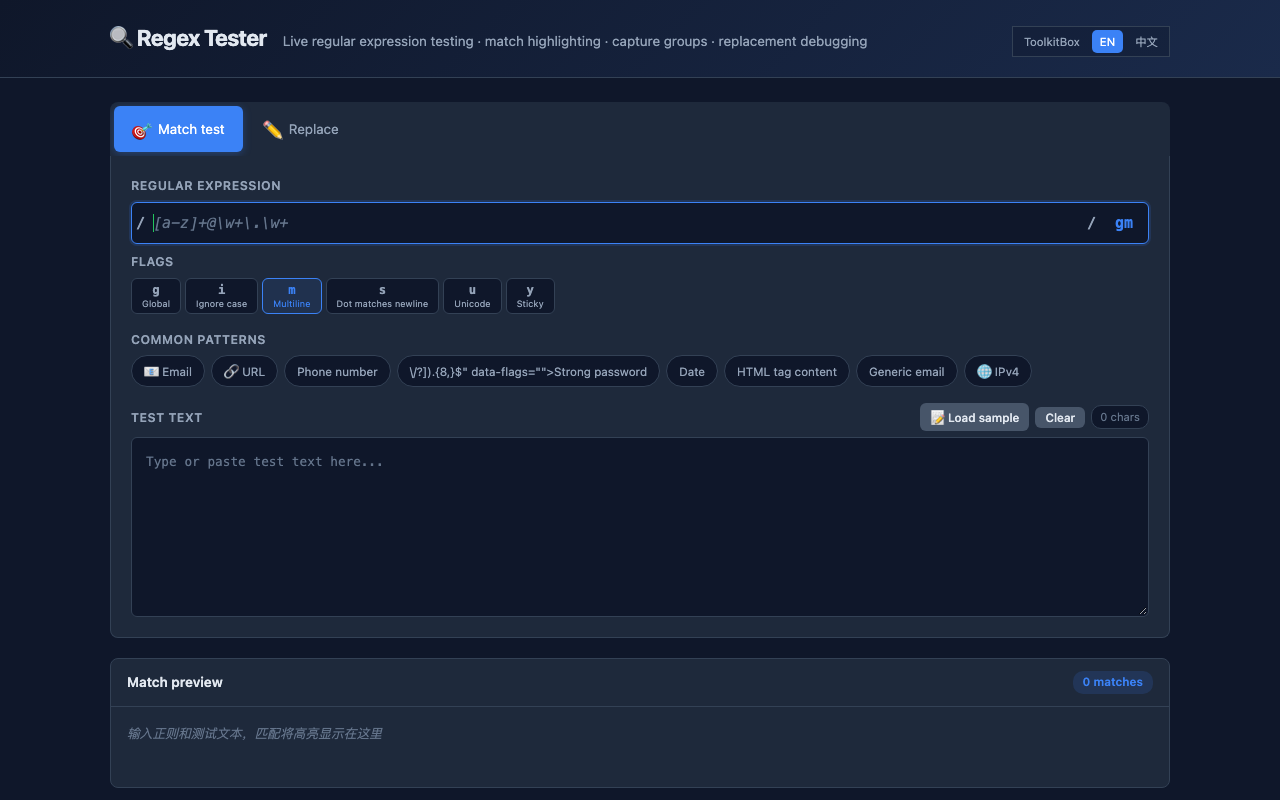
Task: Toggle the g Global flag
Action: coord(156,296)
